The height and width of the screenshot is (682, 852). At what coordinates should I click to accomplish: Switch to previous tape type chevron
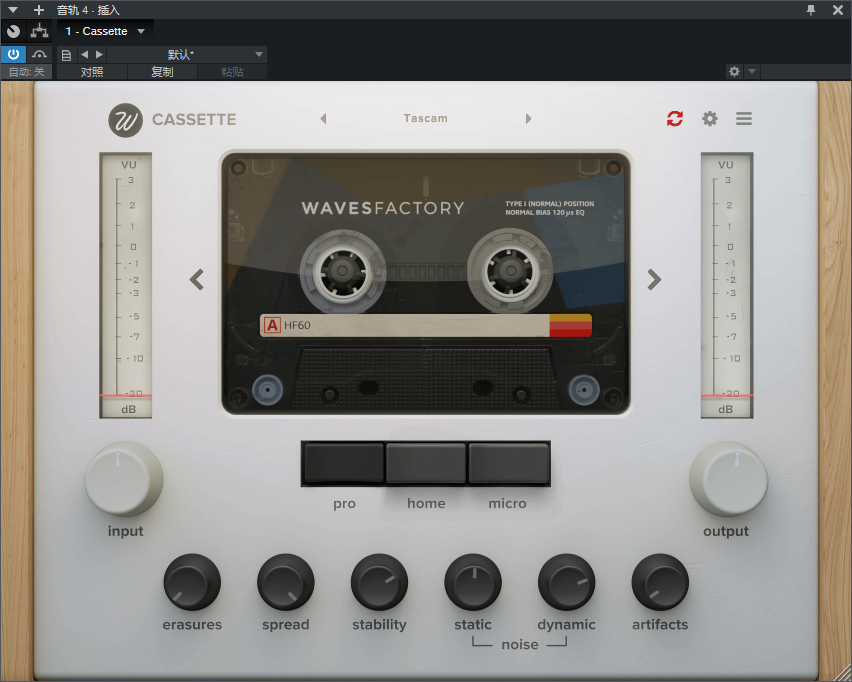[197, 279]
